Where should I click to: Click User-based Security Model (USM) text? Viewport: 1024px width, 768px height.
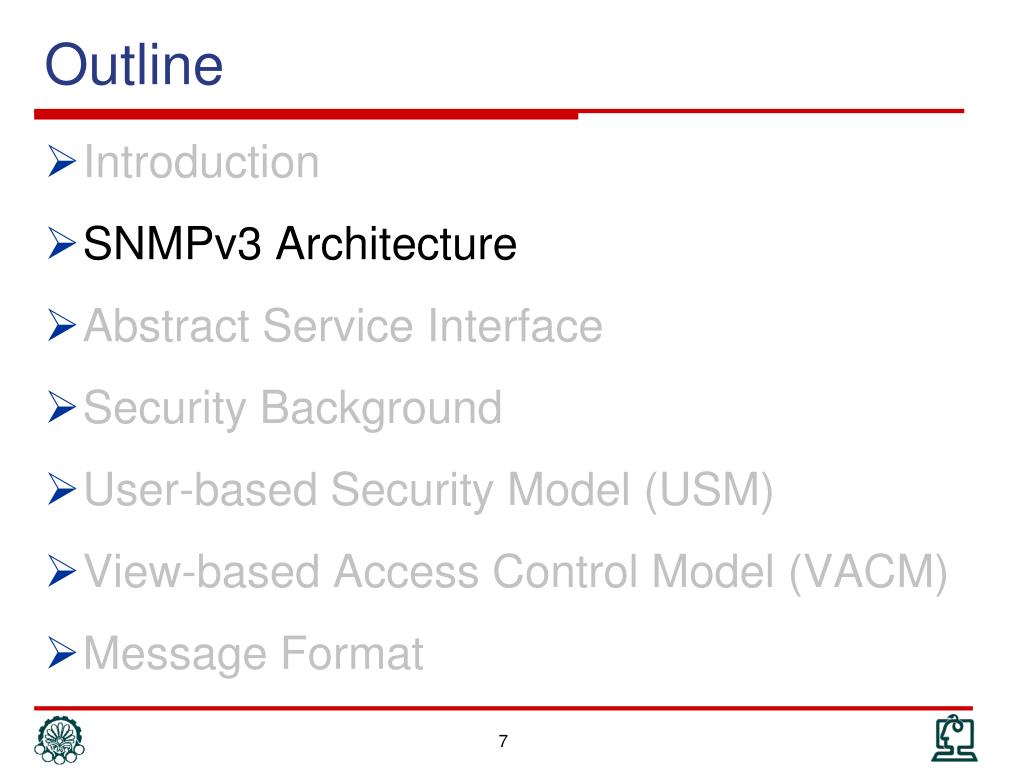click(x=428, y=490)
